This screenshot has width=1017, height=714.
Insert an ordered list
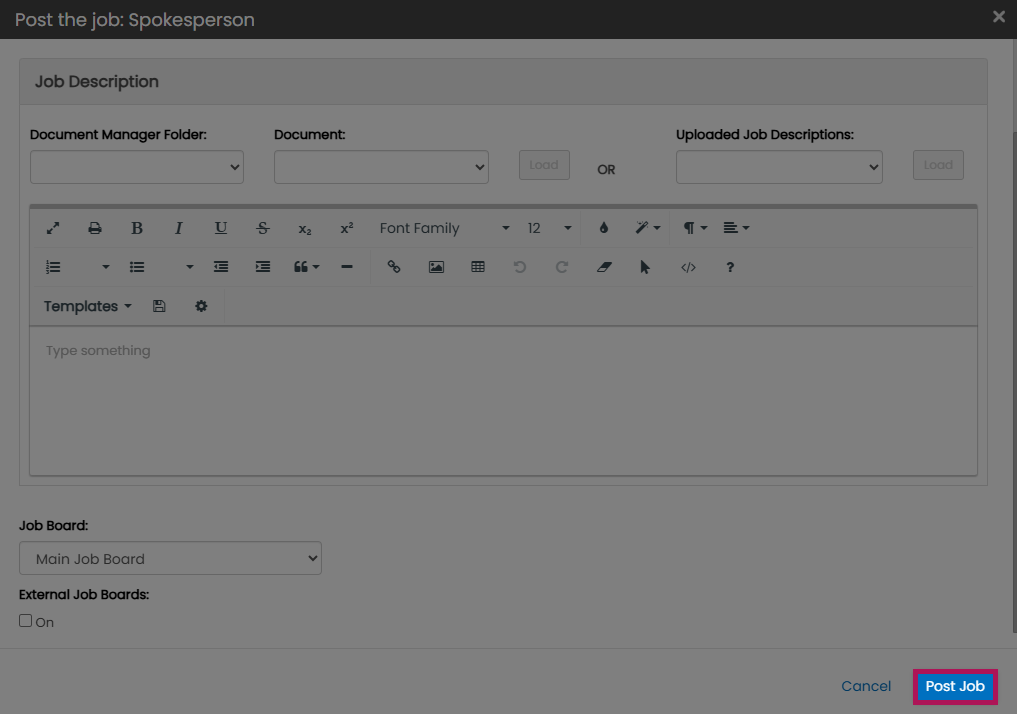[x=53, y=267]
